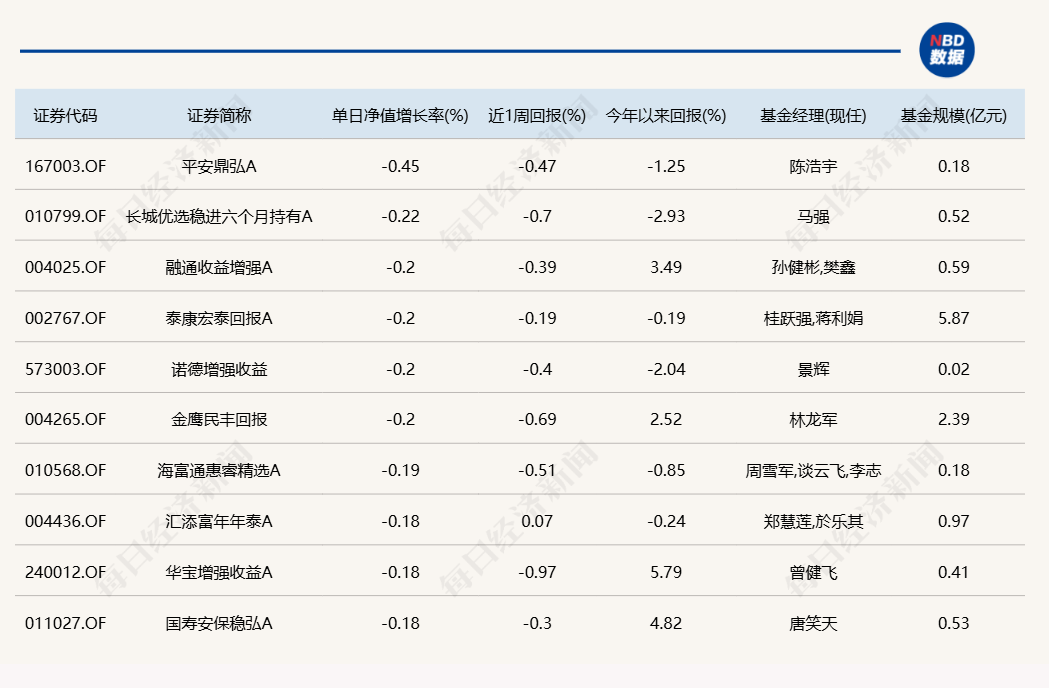Select code 011027.OF
Viewport: 1049px width, 688px height.
66,623
